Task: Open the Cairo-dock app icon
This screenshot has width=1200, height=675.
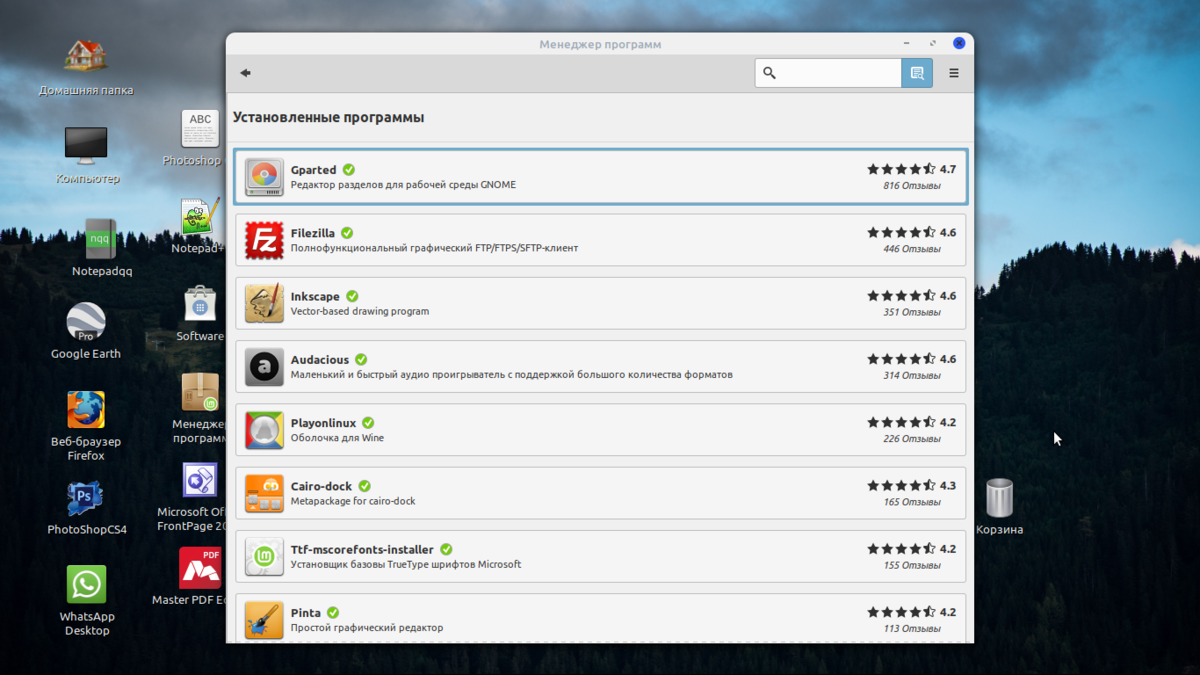Action: (264, 493)
